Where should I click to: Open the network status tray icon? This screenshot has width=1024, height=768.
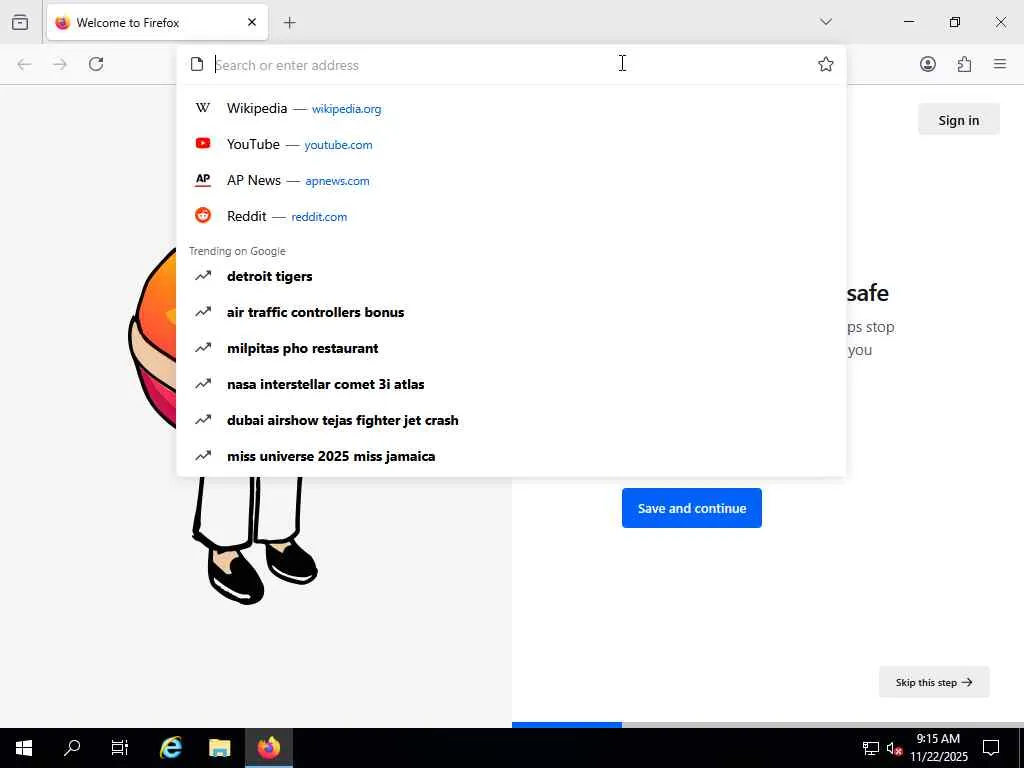871,748
